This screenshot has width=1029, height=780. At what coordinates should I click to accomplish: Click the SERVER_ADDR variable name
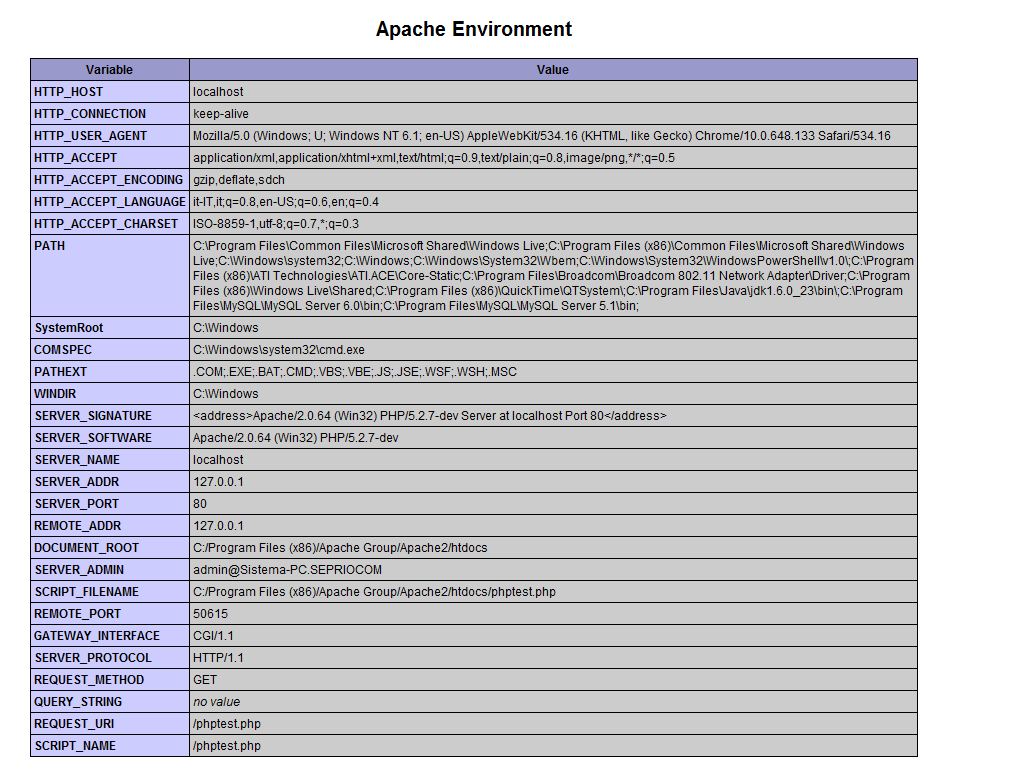pos(77,482)
